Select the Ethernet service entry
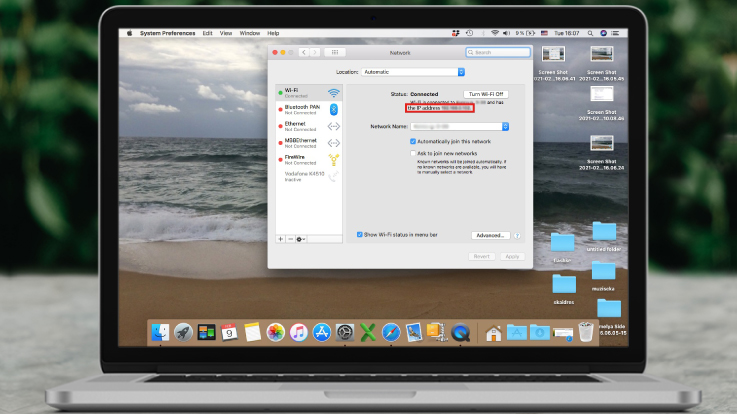 [x=296, y=125]
